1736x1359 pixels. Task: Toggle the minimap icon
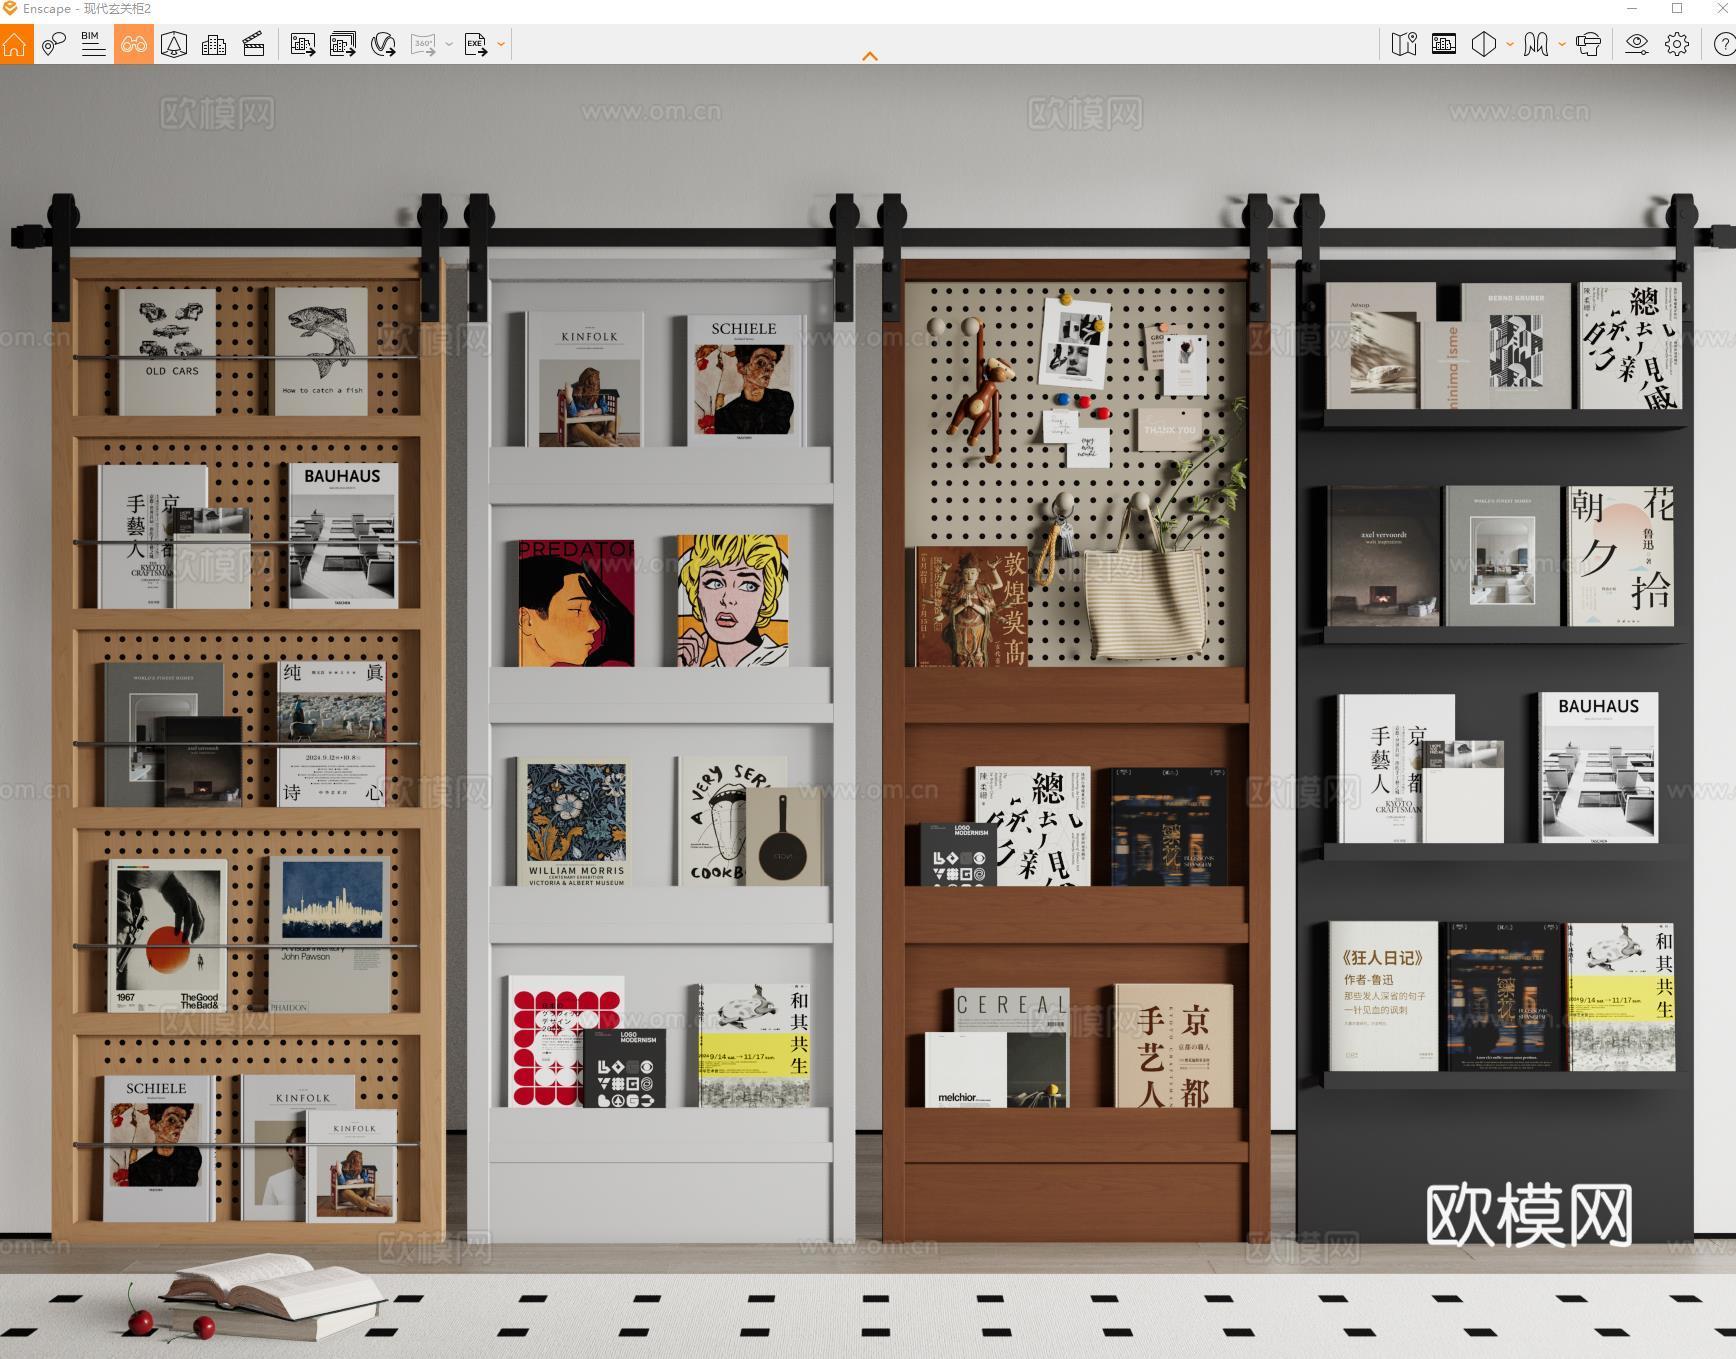(1404, 44)
